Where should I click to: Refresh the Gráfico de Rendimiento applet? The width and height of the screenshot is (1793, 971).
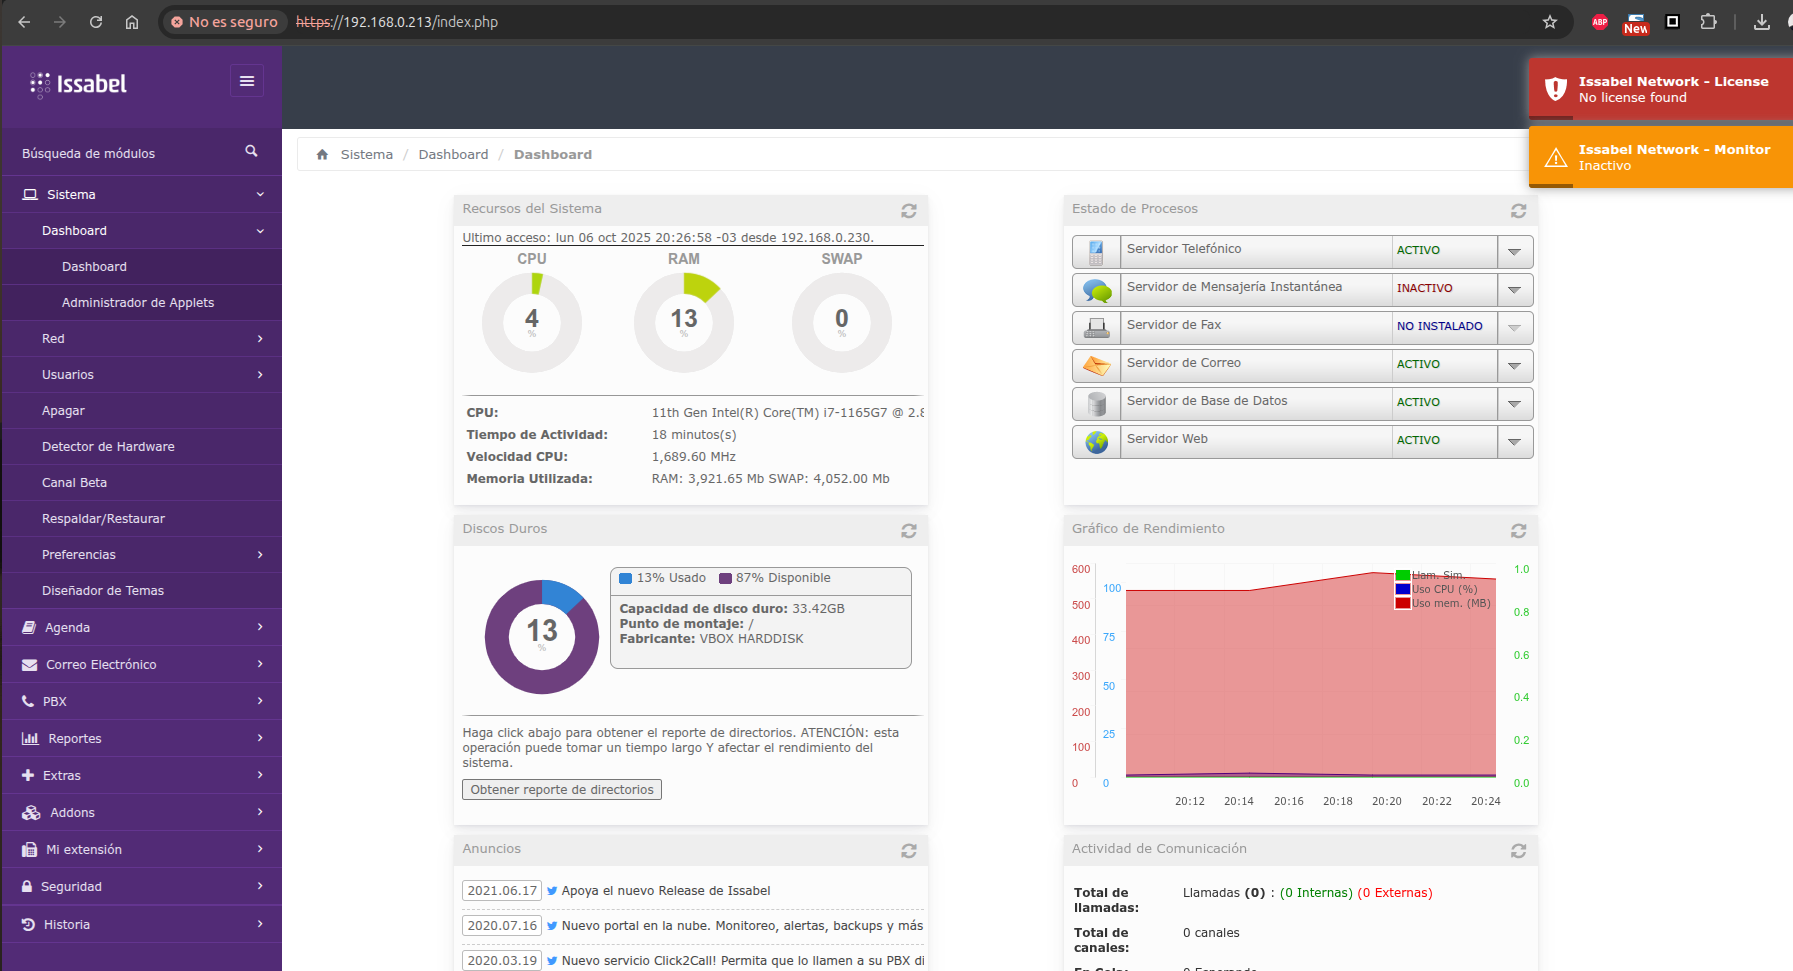(1518, 531)
